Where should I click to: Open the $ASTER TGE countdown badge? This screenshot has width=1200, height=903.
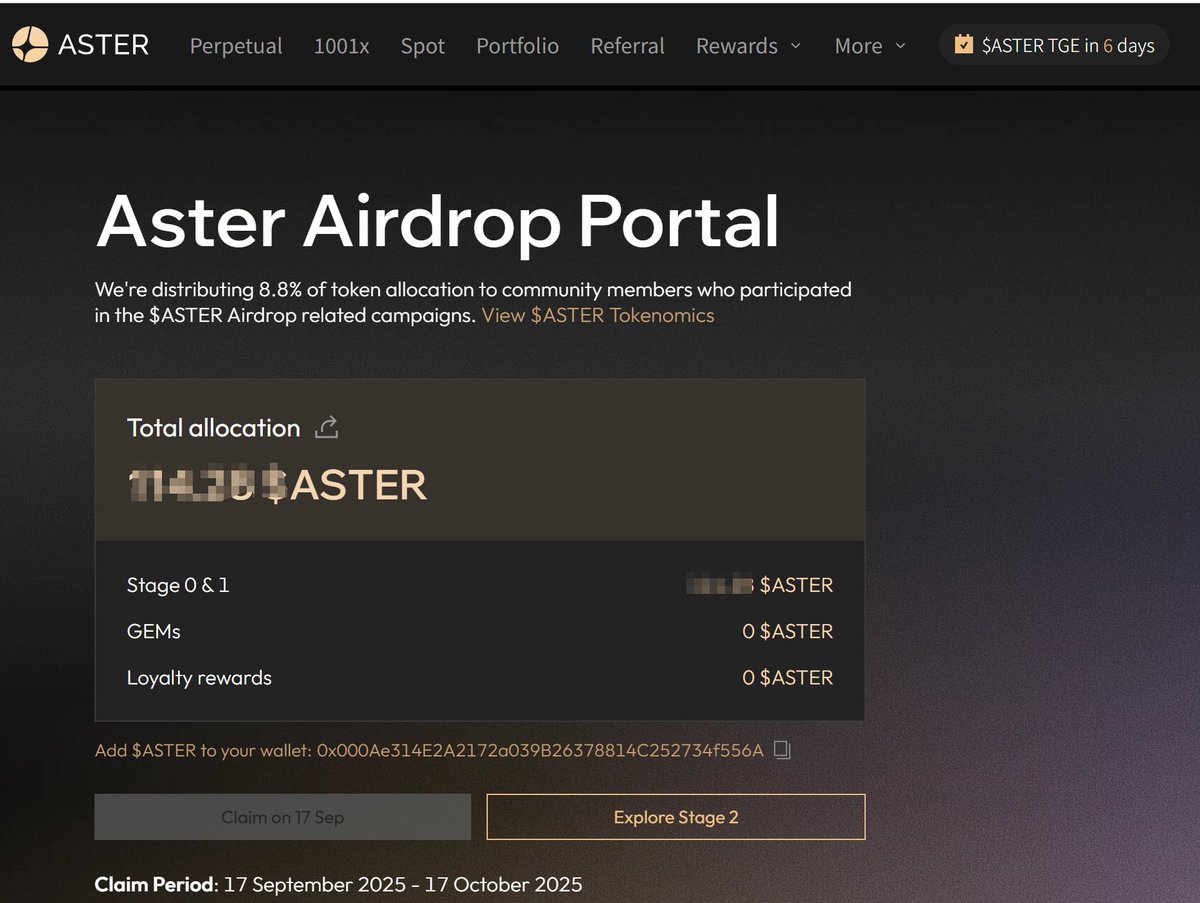click(x=1054, y=45)
